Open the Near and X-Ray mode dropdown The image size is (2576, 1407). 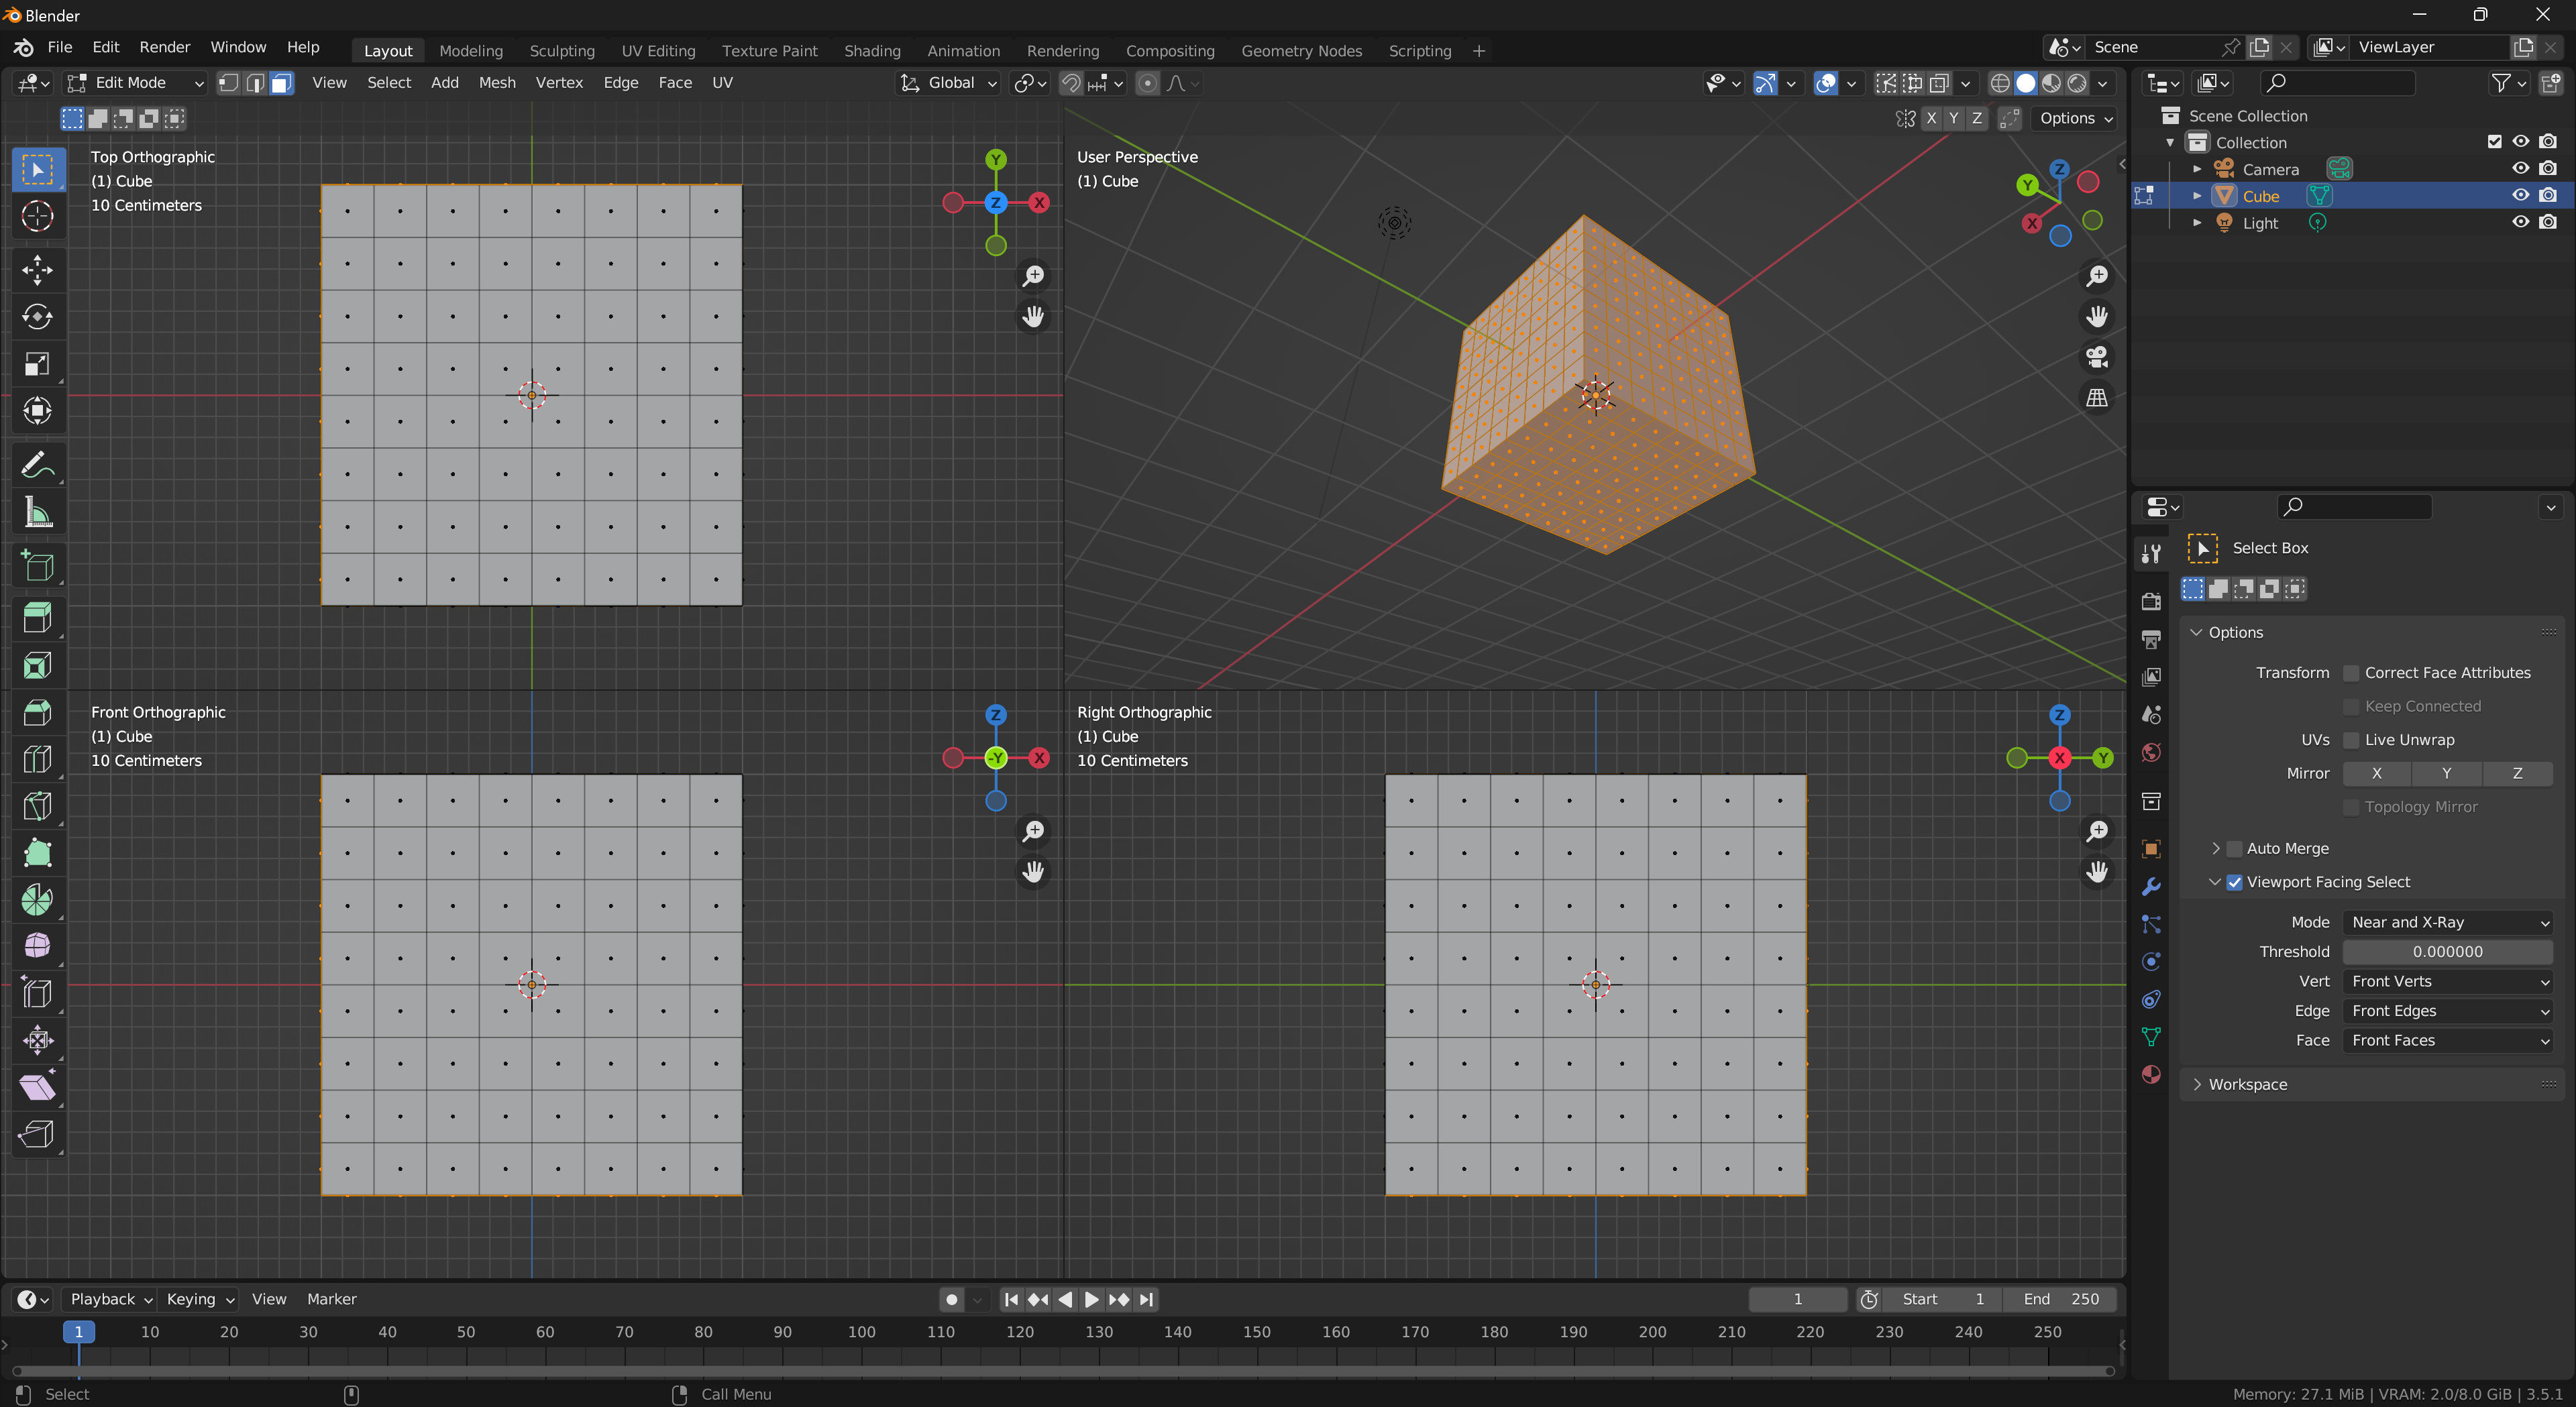point(2447,922)
